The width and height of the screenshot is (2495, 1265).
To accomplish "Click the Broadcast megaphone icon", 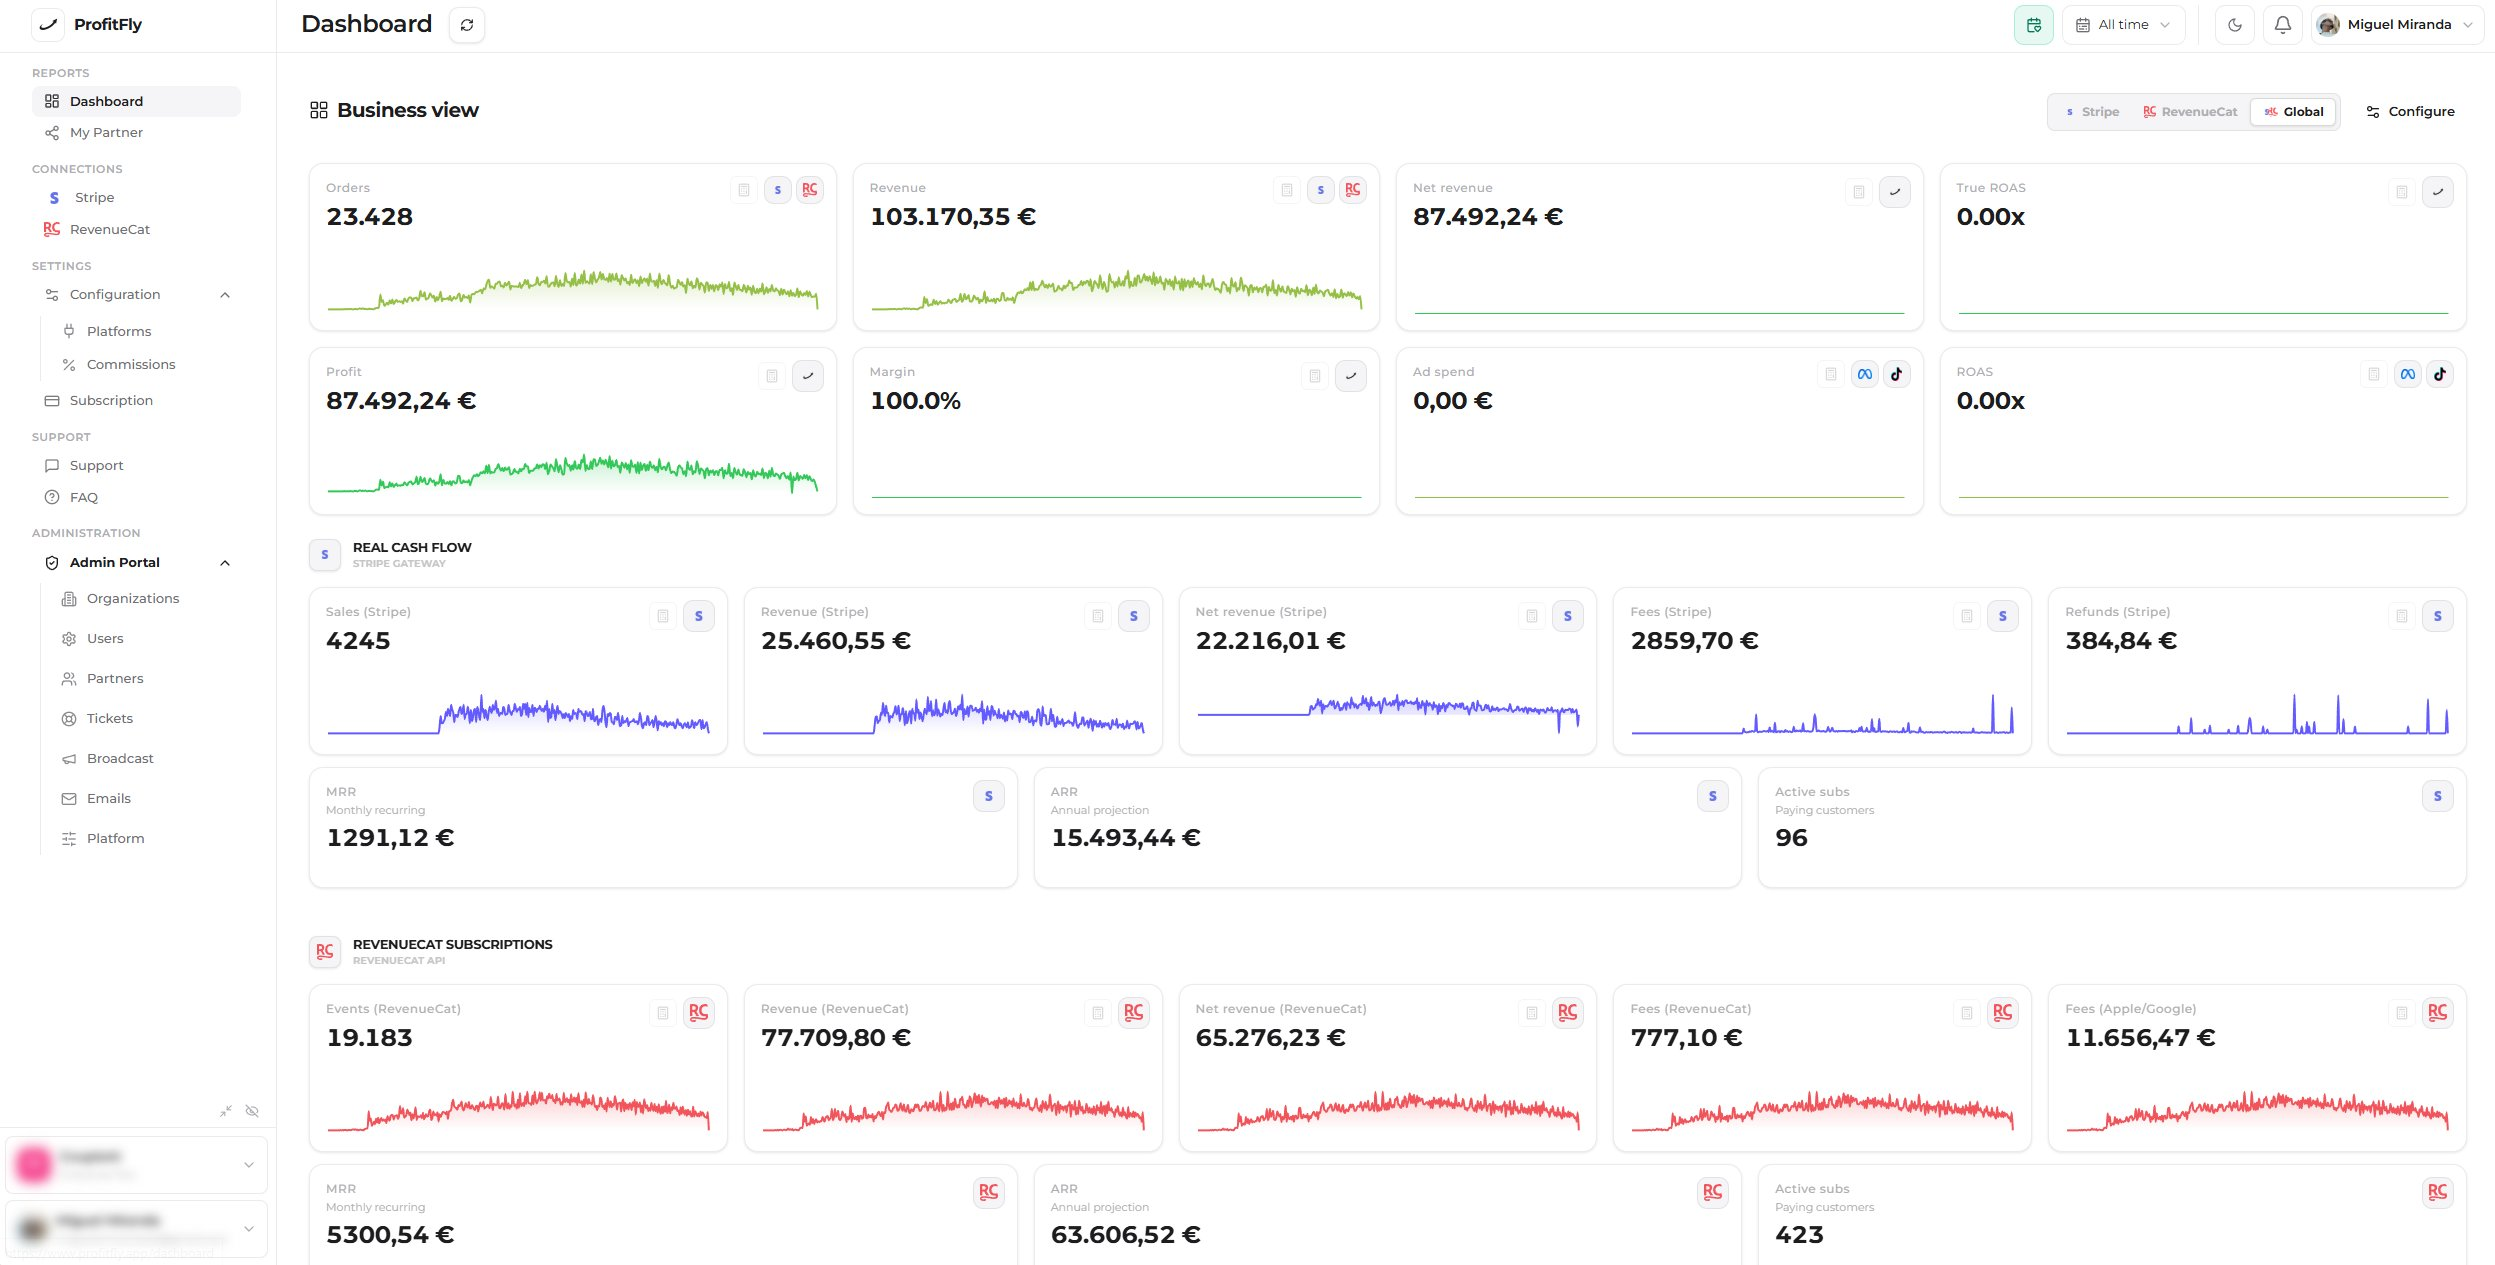I will (x=69, y=759).
